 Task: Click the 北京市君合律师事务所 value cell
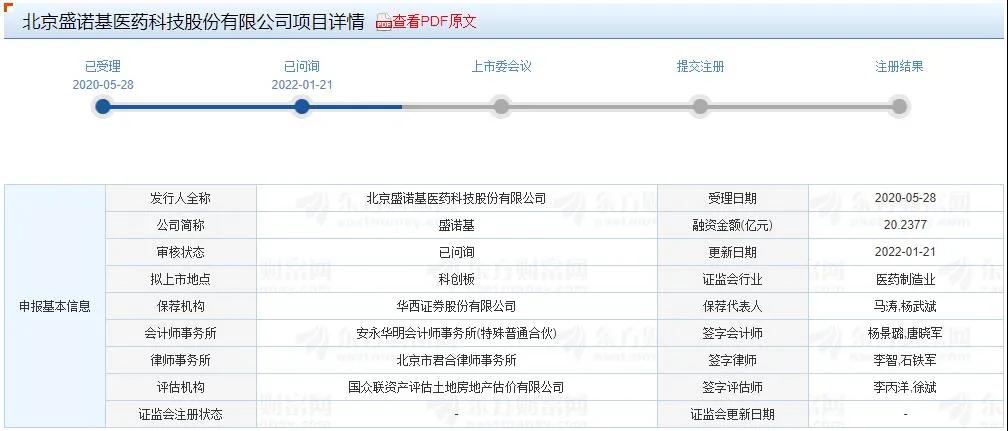point(456,360)
